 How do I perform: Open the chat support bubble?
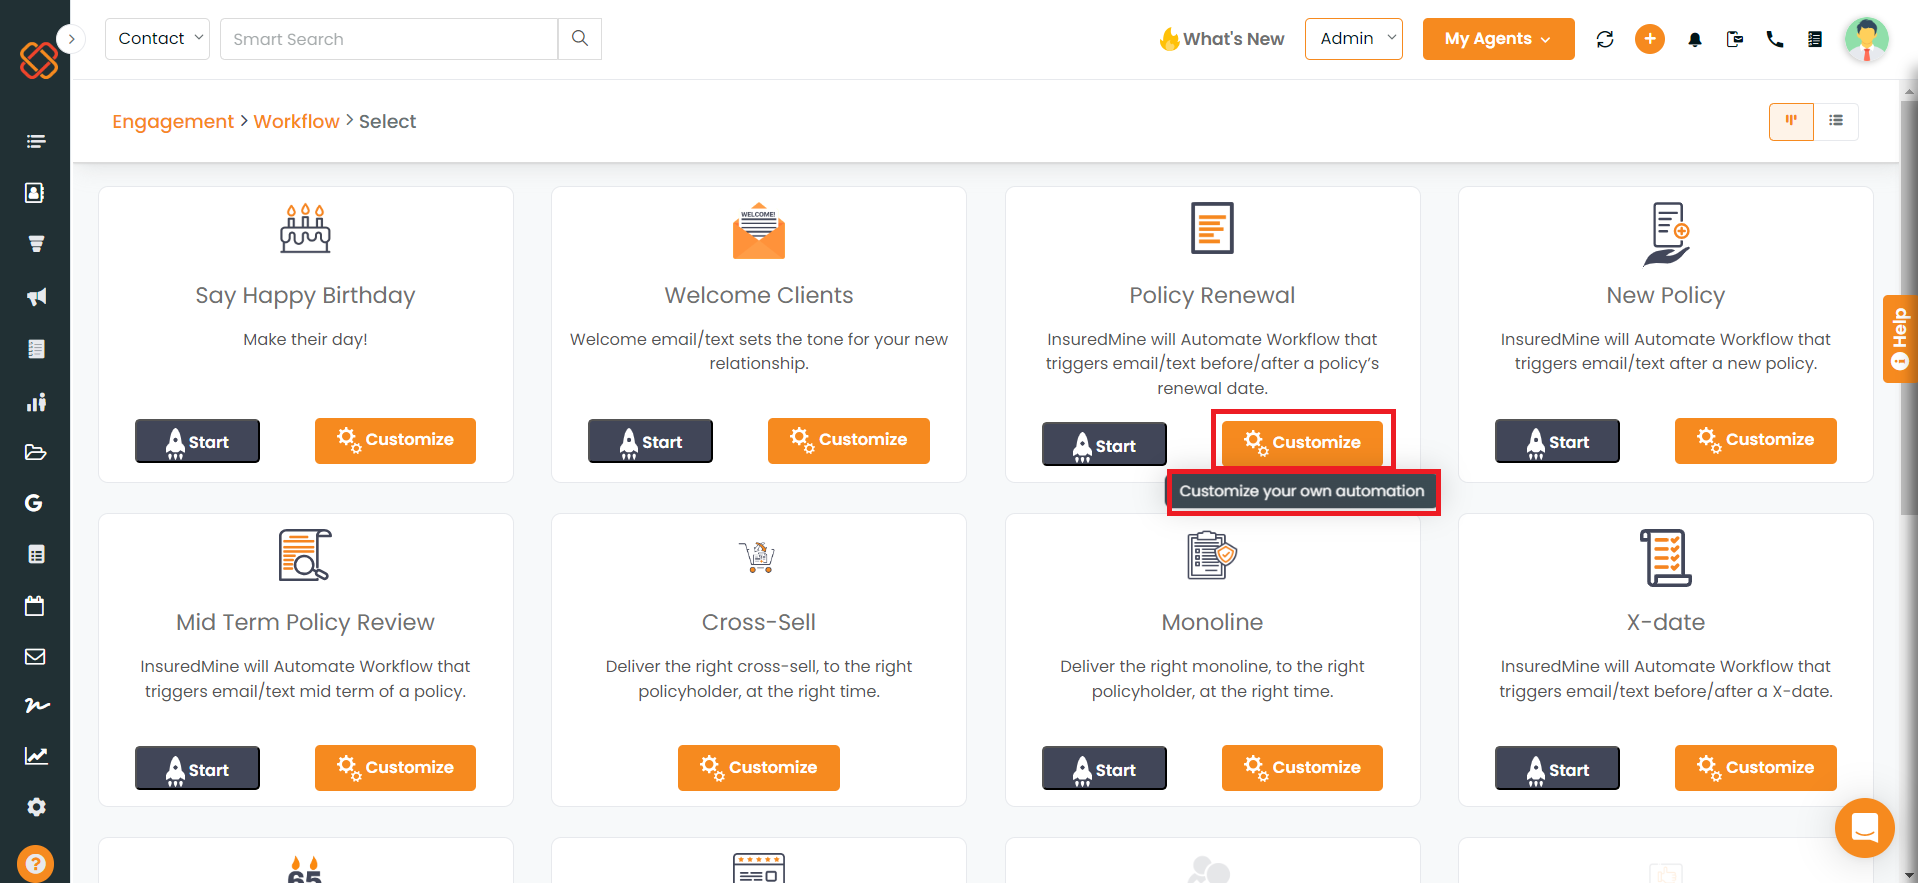1865,828
